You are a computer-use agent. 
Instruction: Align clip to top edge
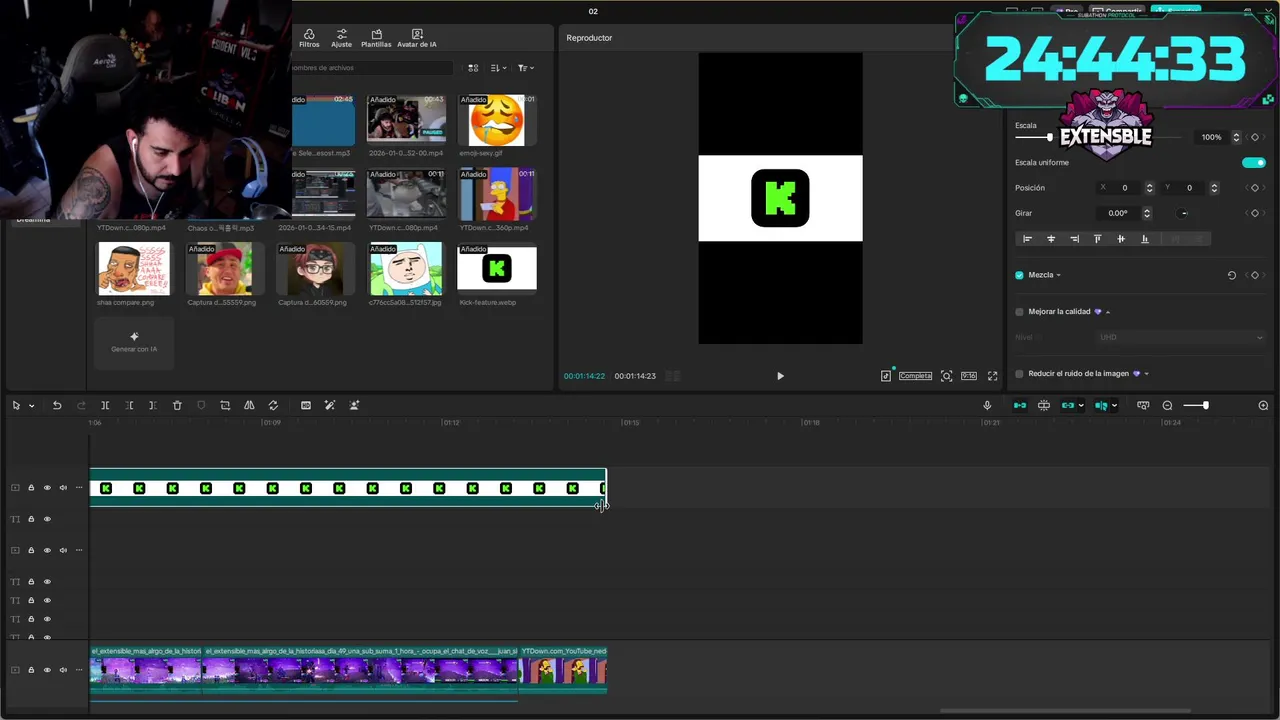(x=1097, y=239)
